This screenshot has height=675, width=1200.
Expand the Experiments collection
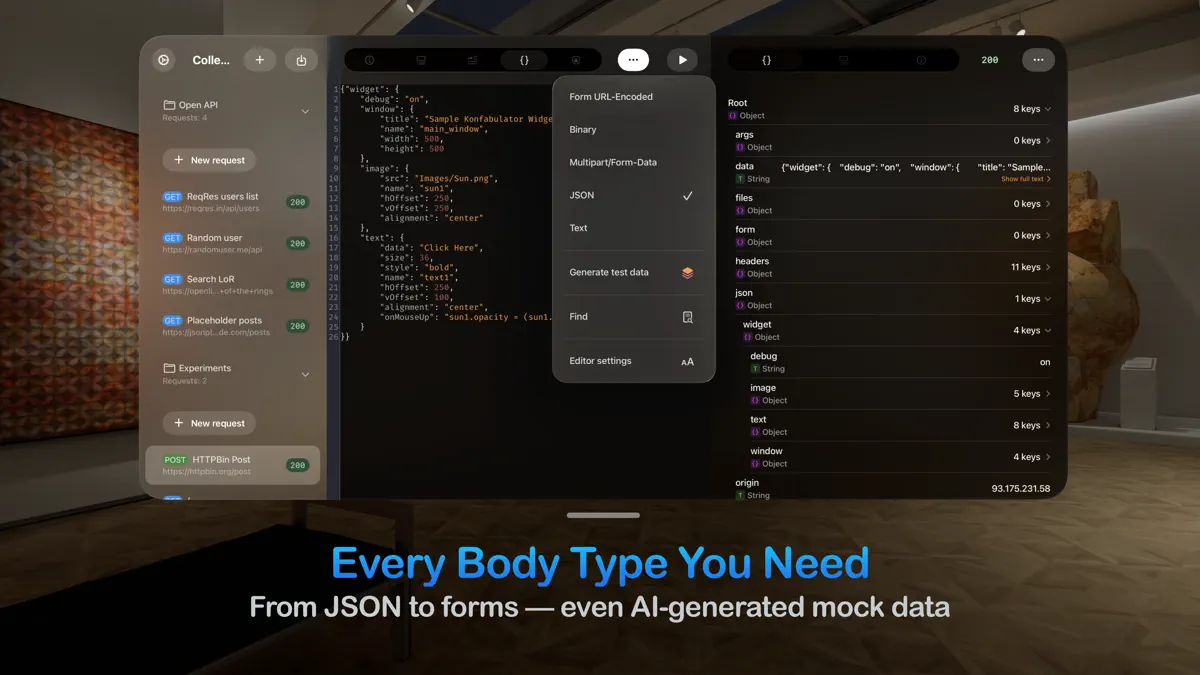coord(304,374)
